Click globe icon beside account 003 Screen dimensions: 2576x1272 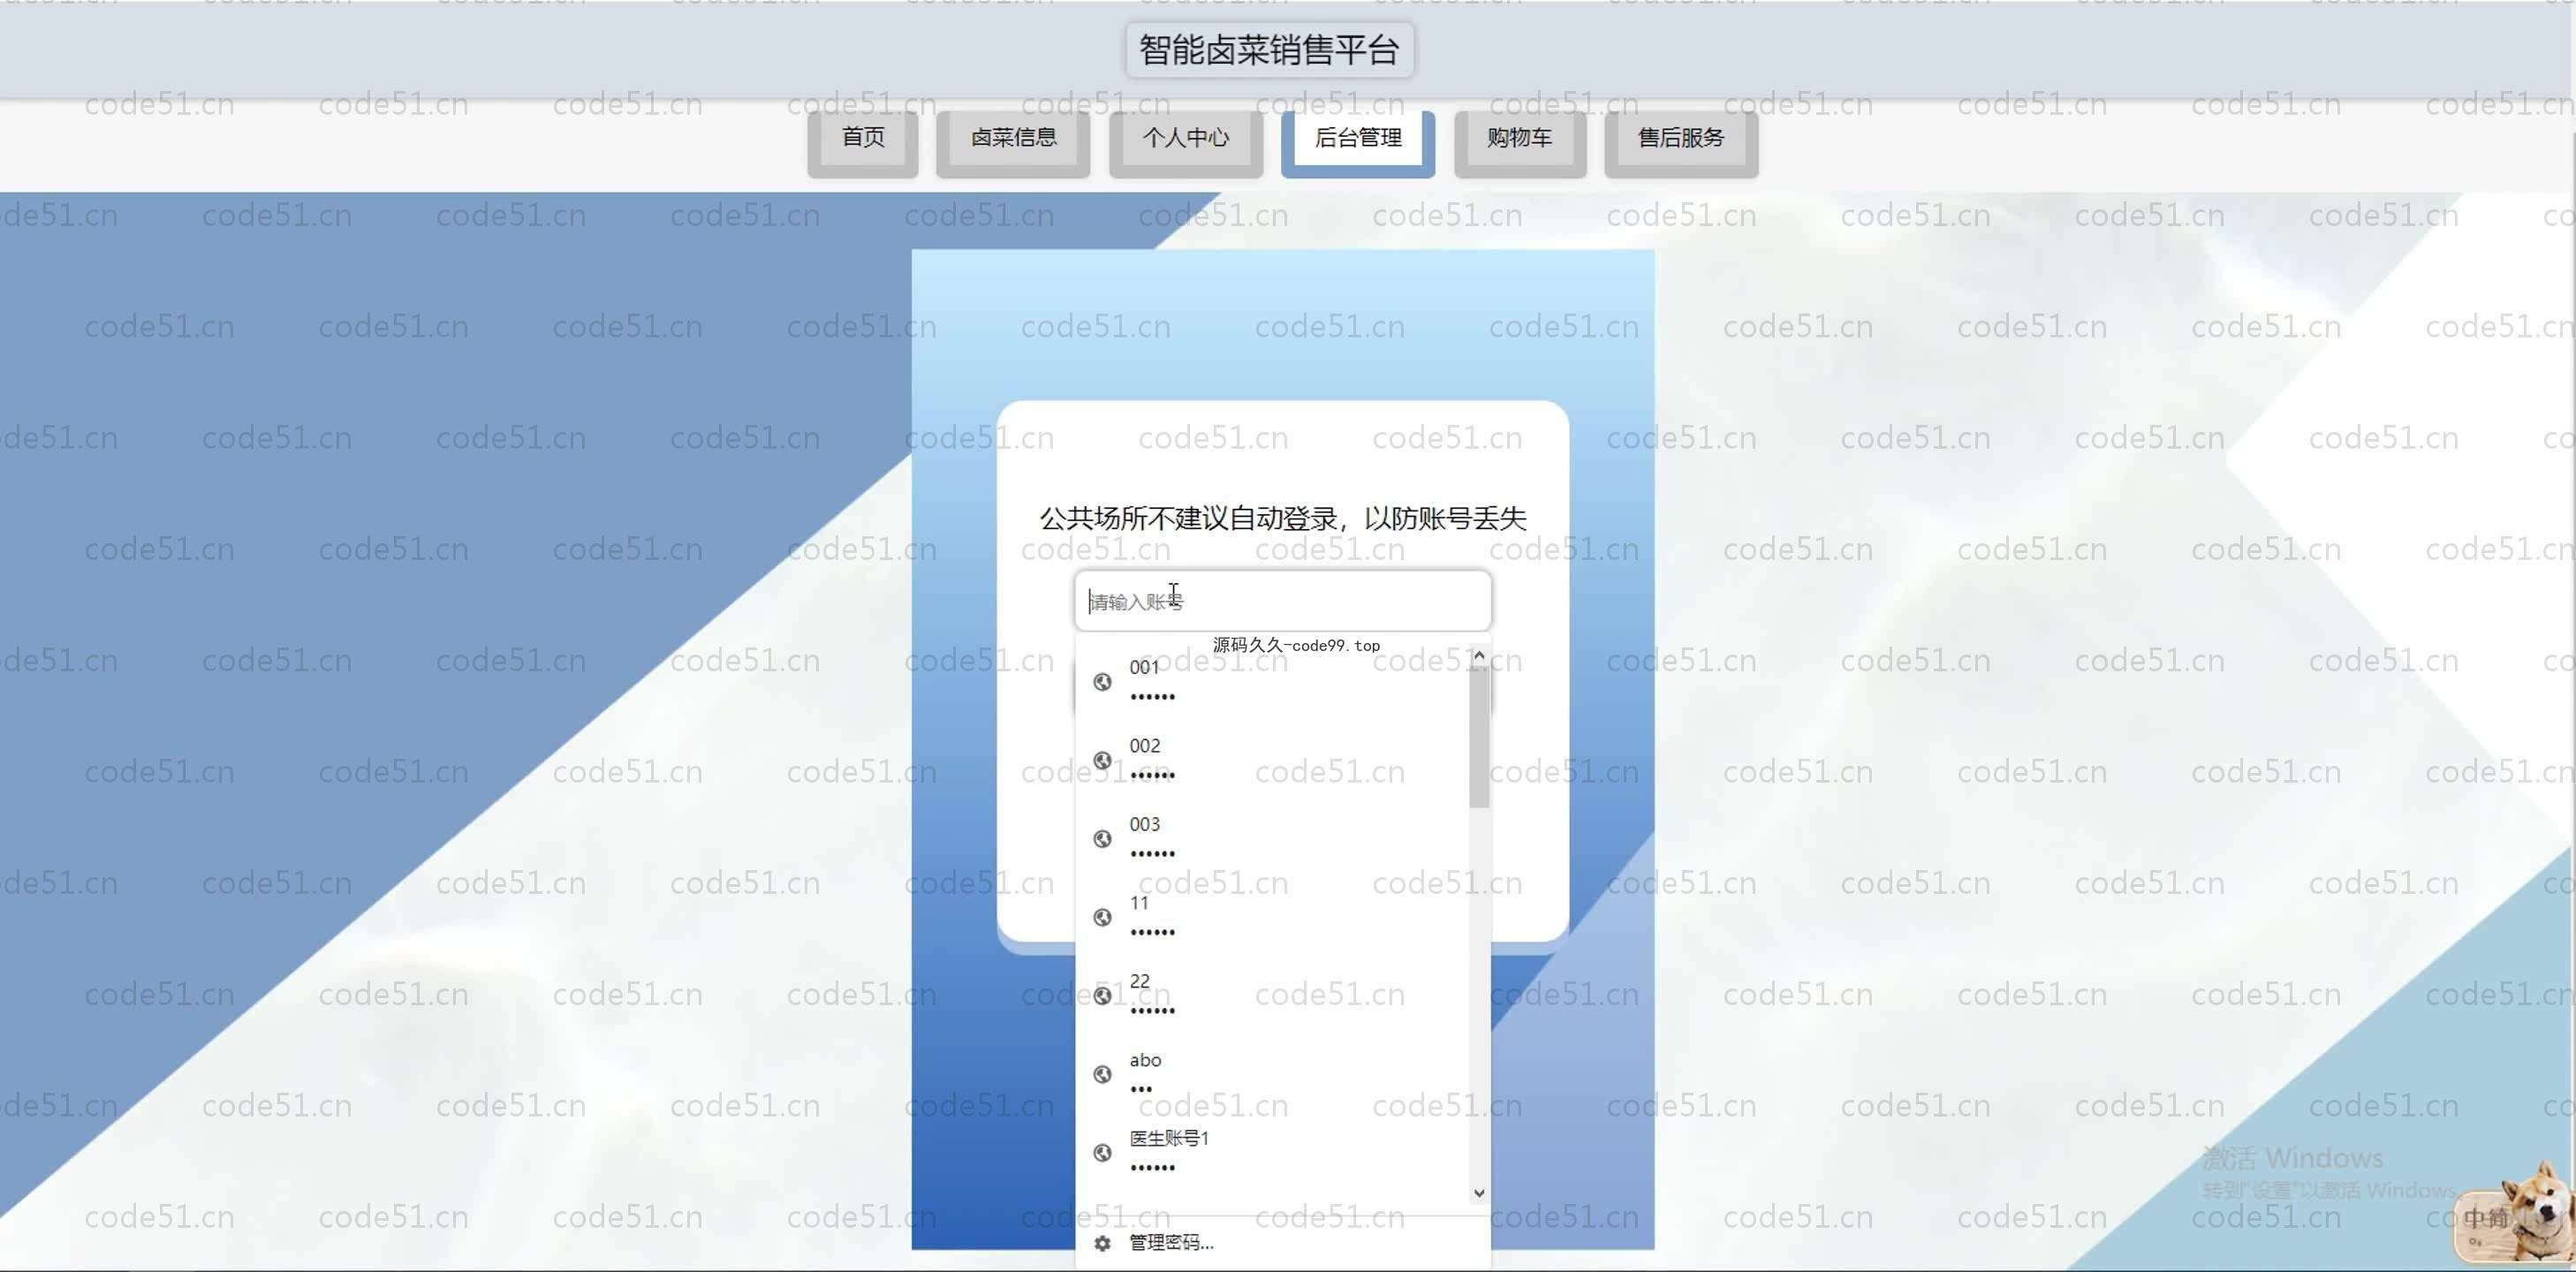click(x=1102, y=839)
